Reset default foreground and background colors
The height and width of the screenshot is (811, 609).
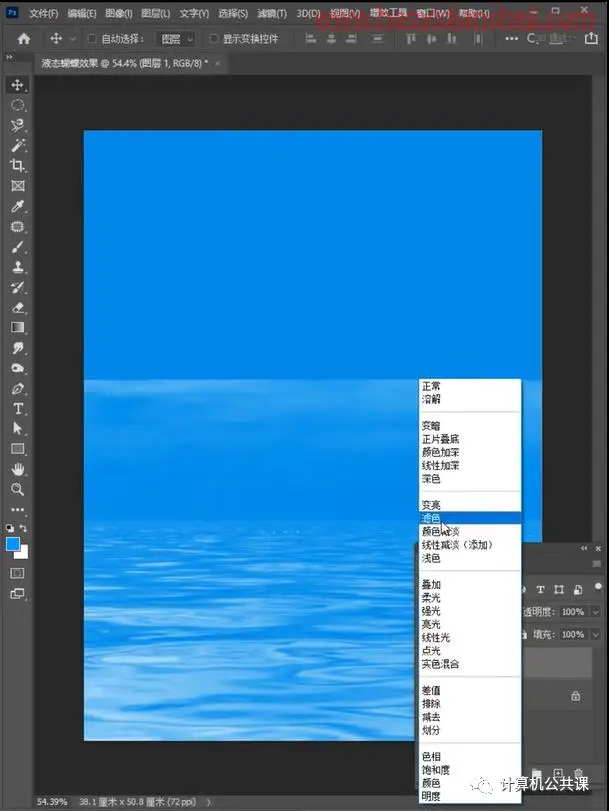(x=10, y=528)
